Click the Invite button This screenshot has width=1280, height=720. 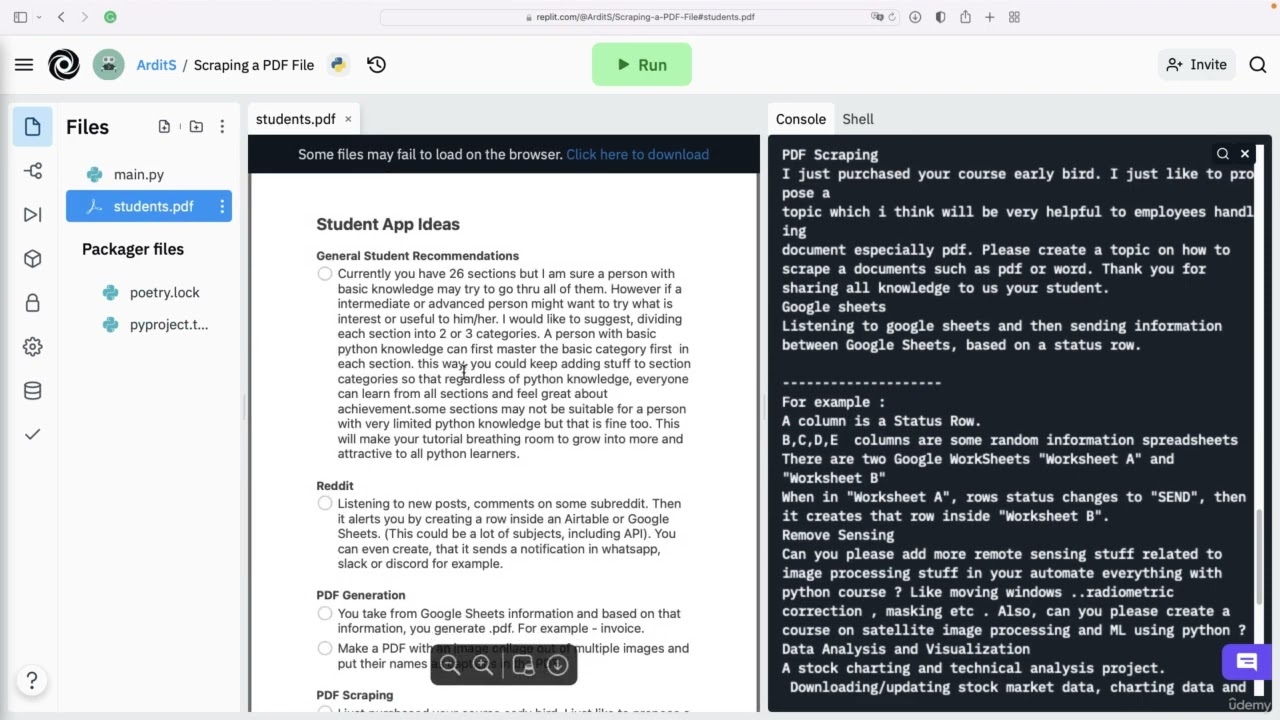click(1197, 65)
